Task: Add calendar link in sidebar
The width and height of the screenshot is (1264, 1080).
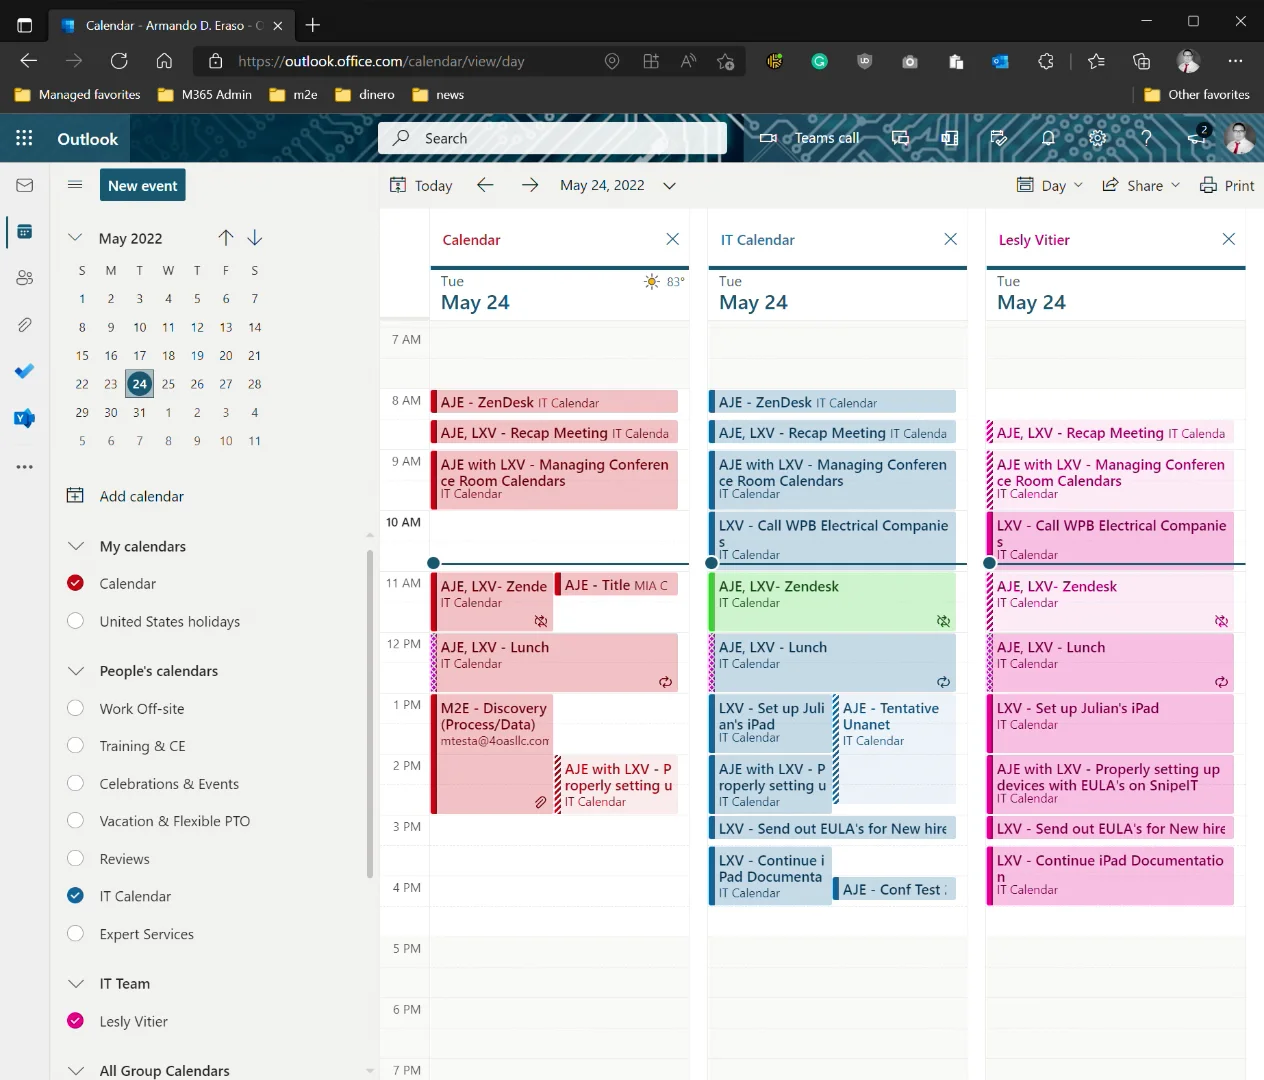Action: (125, 496)
